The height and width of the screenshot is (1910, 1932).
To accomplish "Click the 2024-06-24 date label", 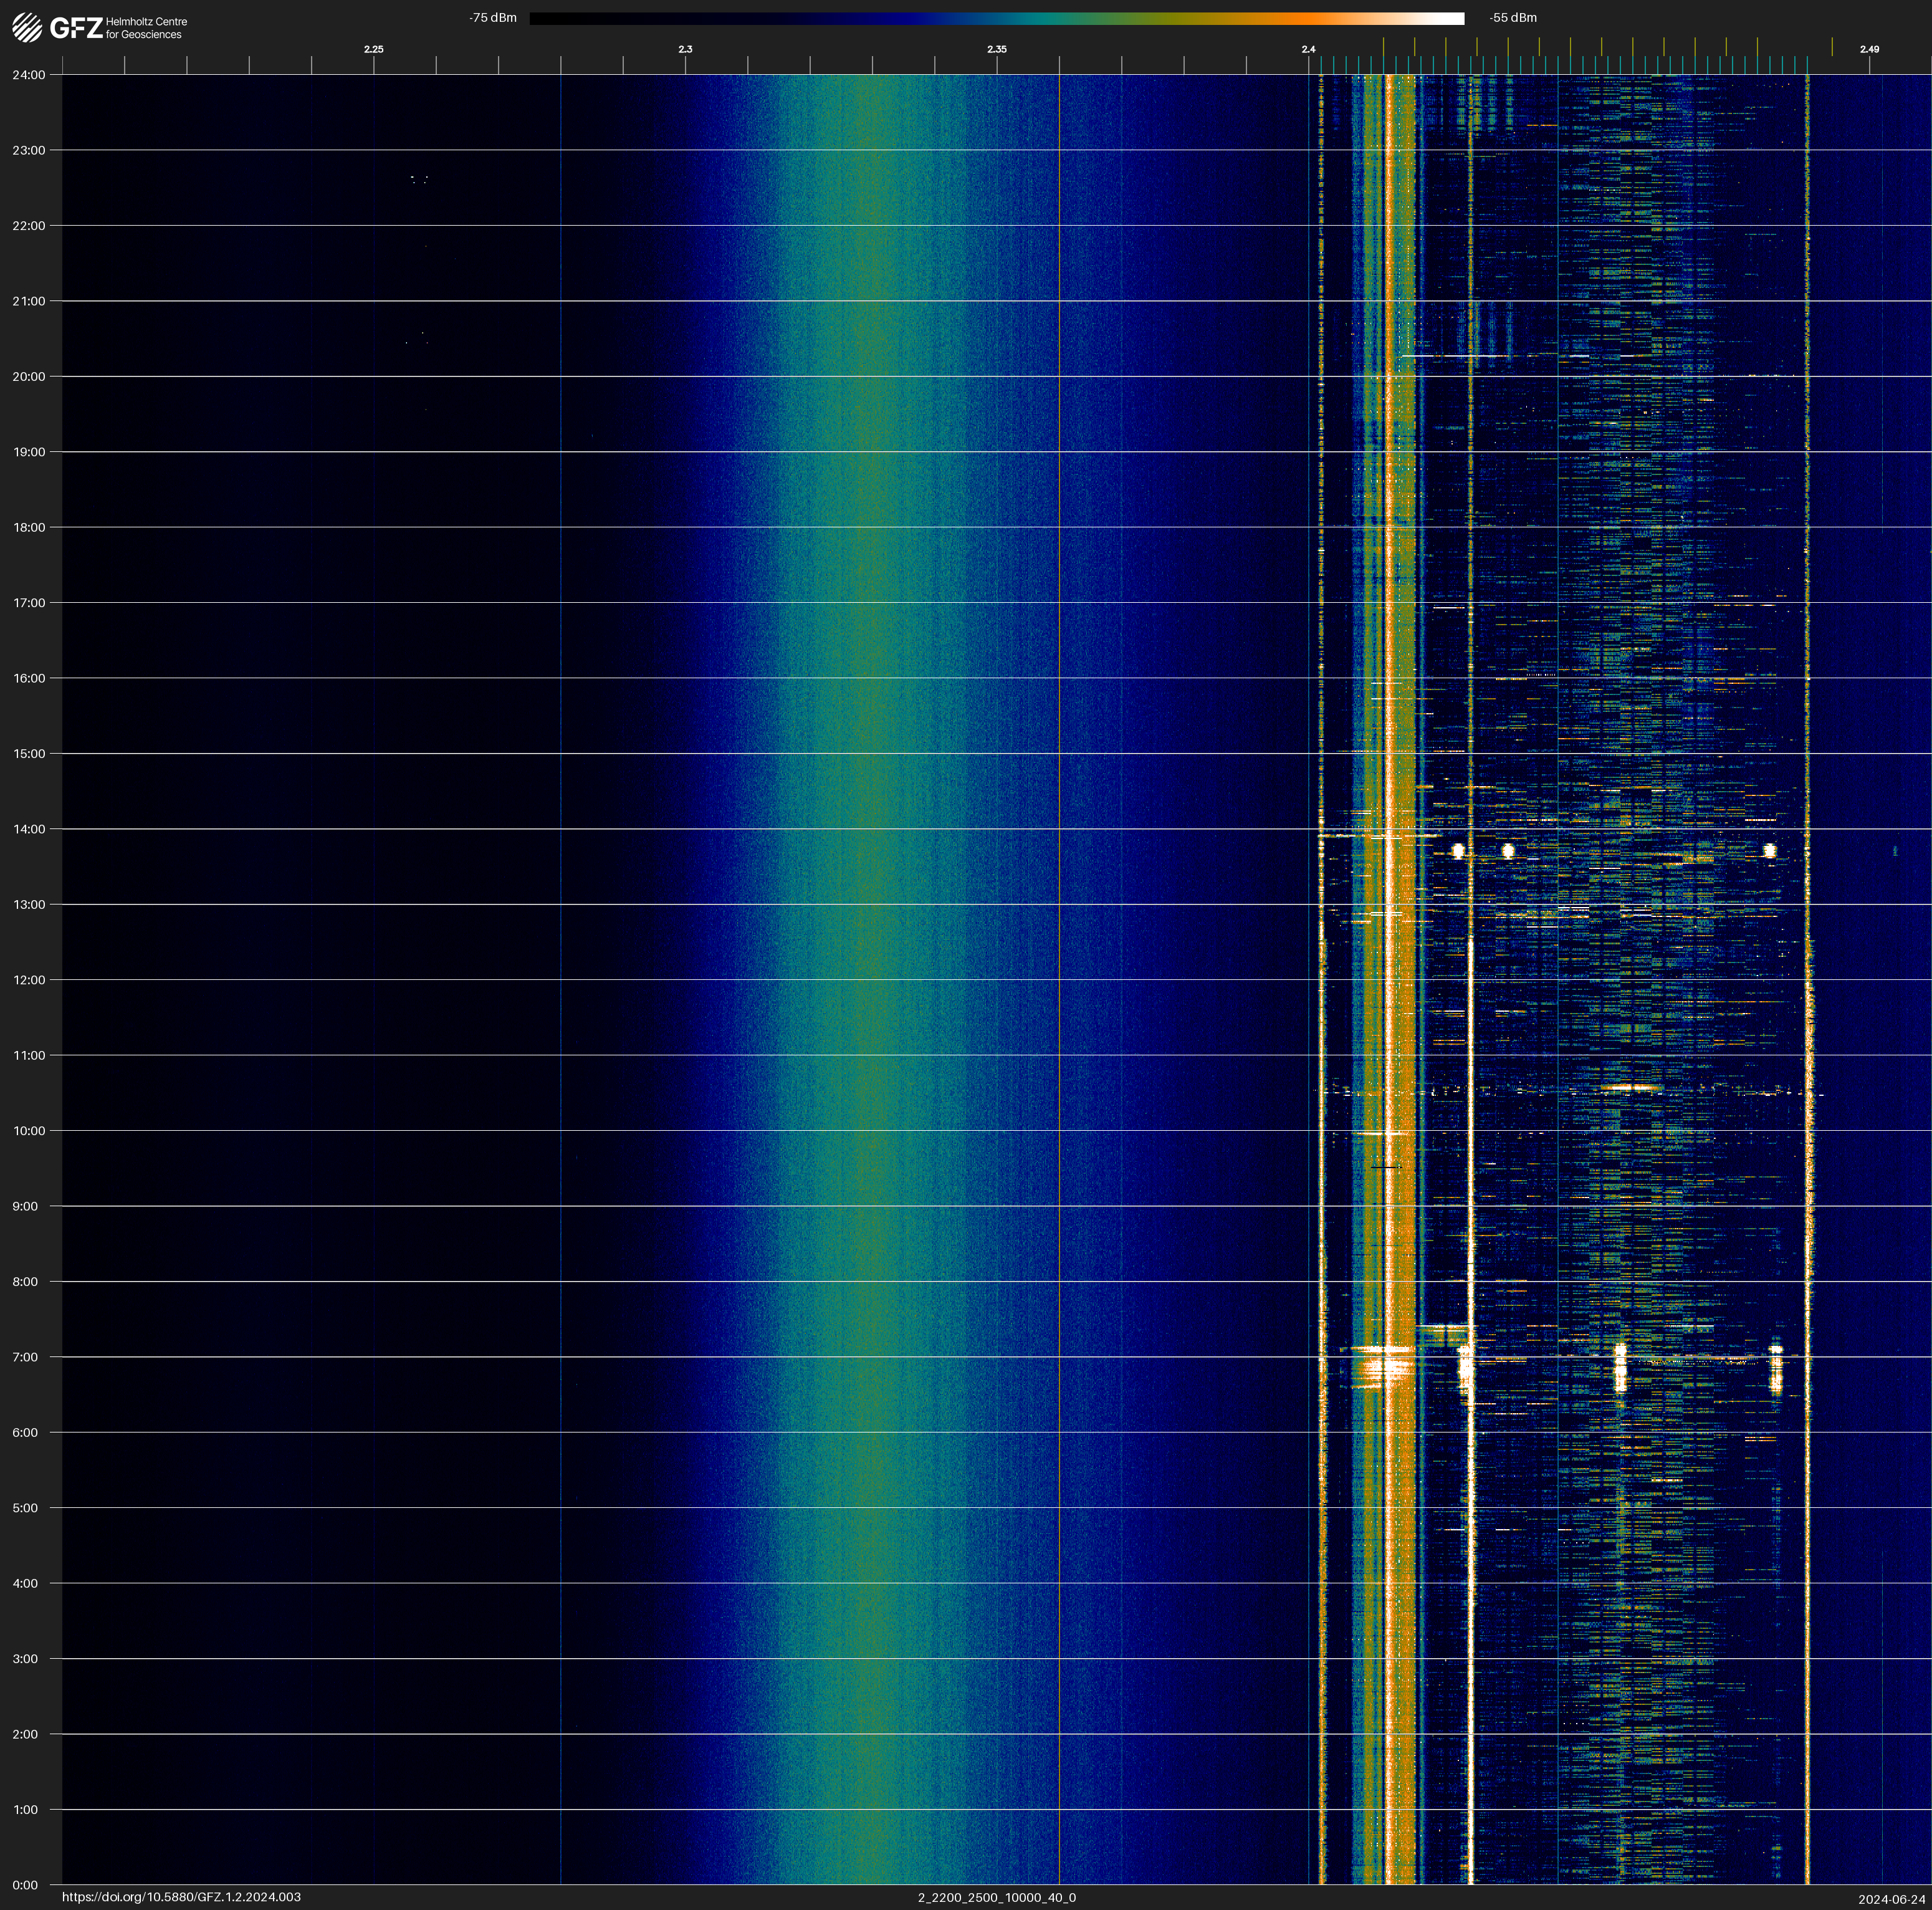I will coord(1891,1899).
